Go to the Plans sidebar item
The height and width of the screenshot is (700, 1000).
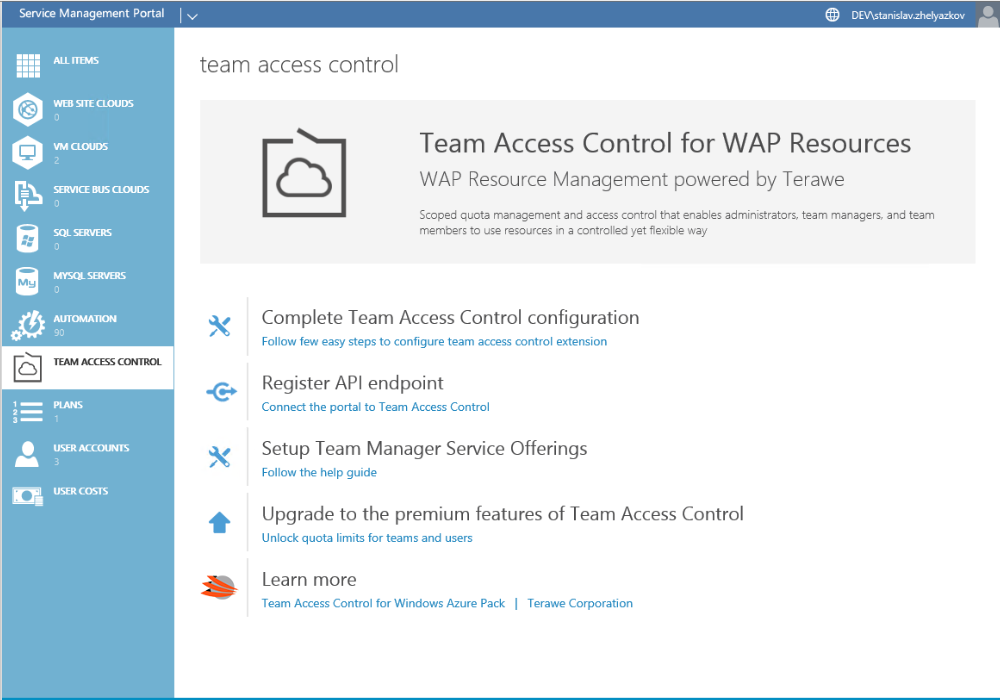tap(68, 406)
